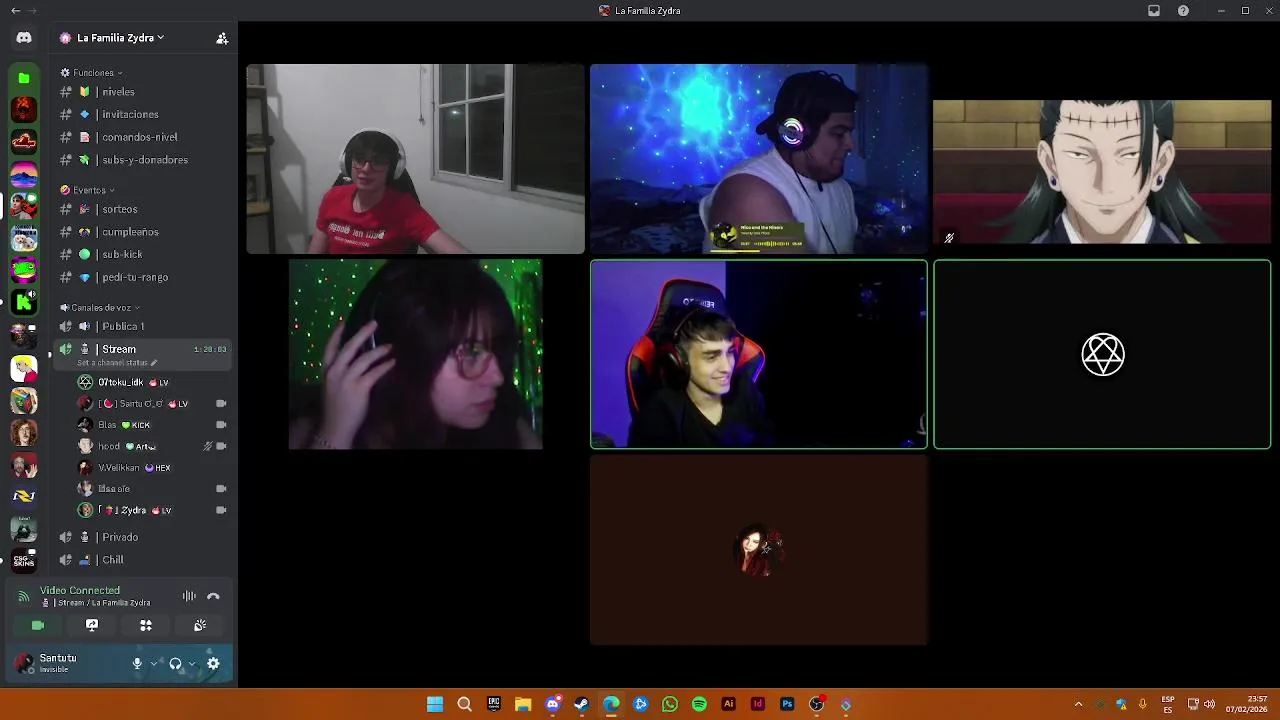Open the green K Kick server icon
Viewport: 1280px width, 720px height.
(24, 301)
